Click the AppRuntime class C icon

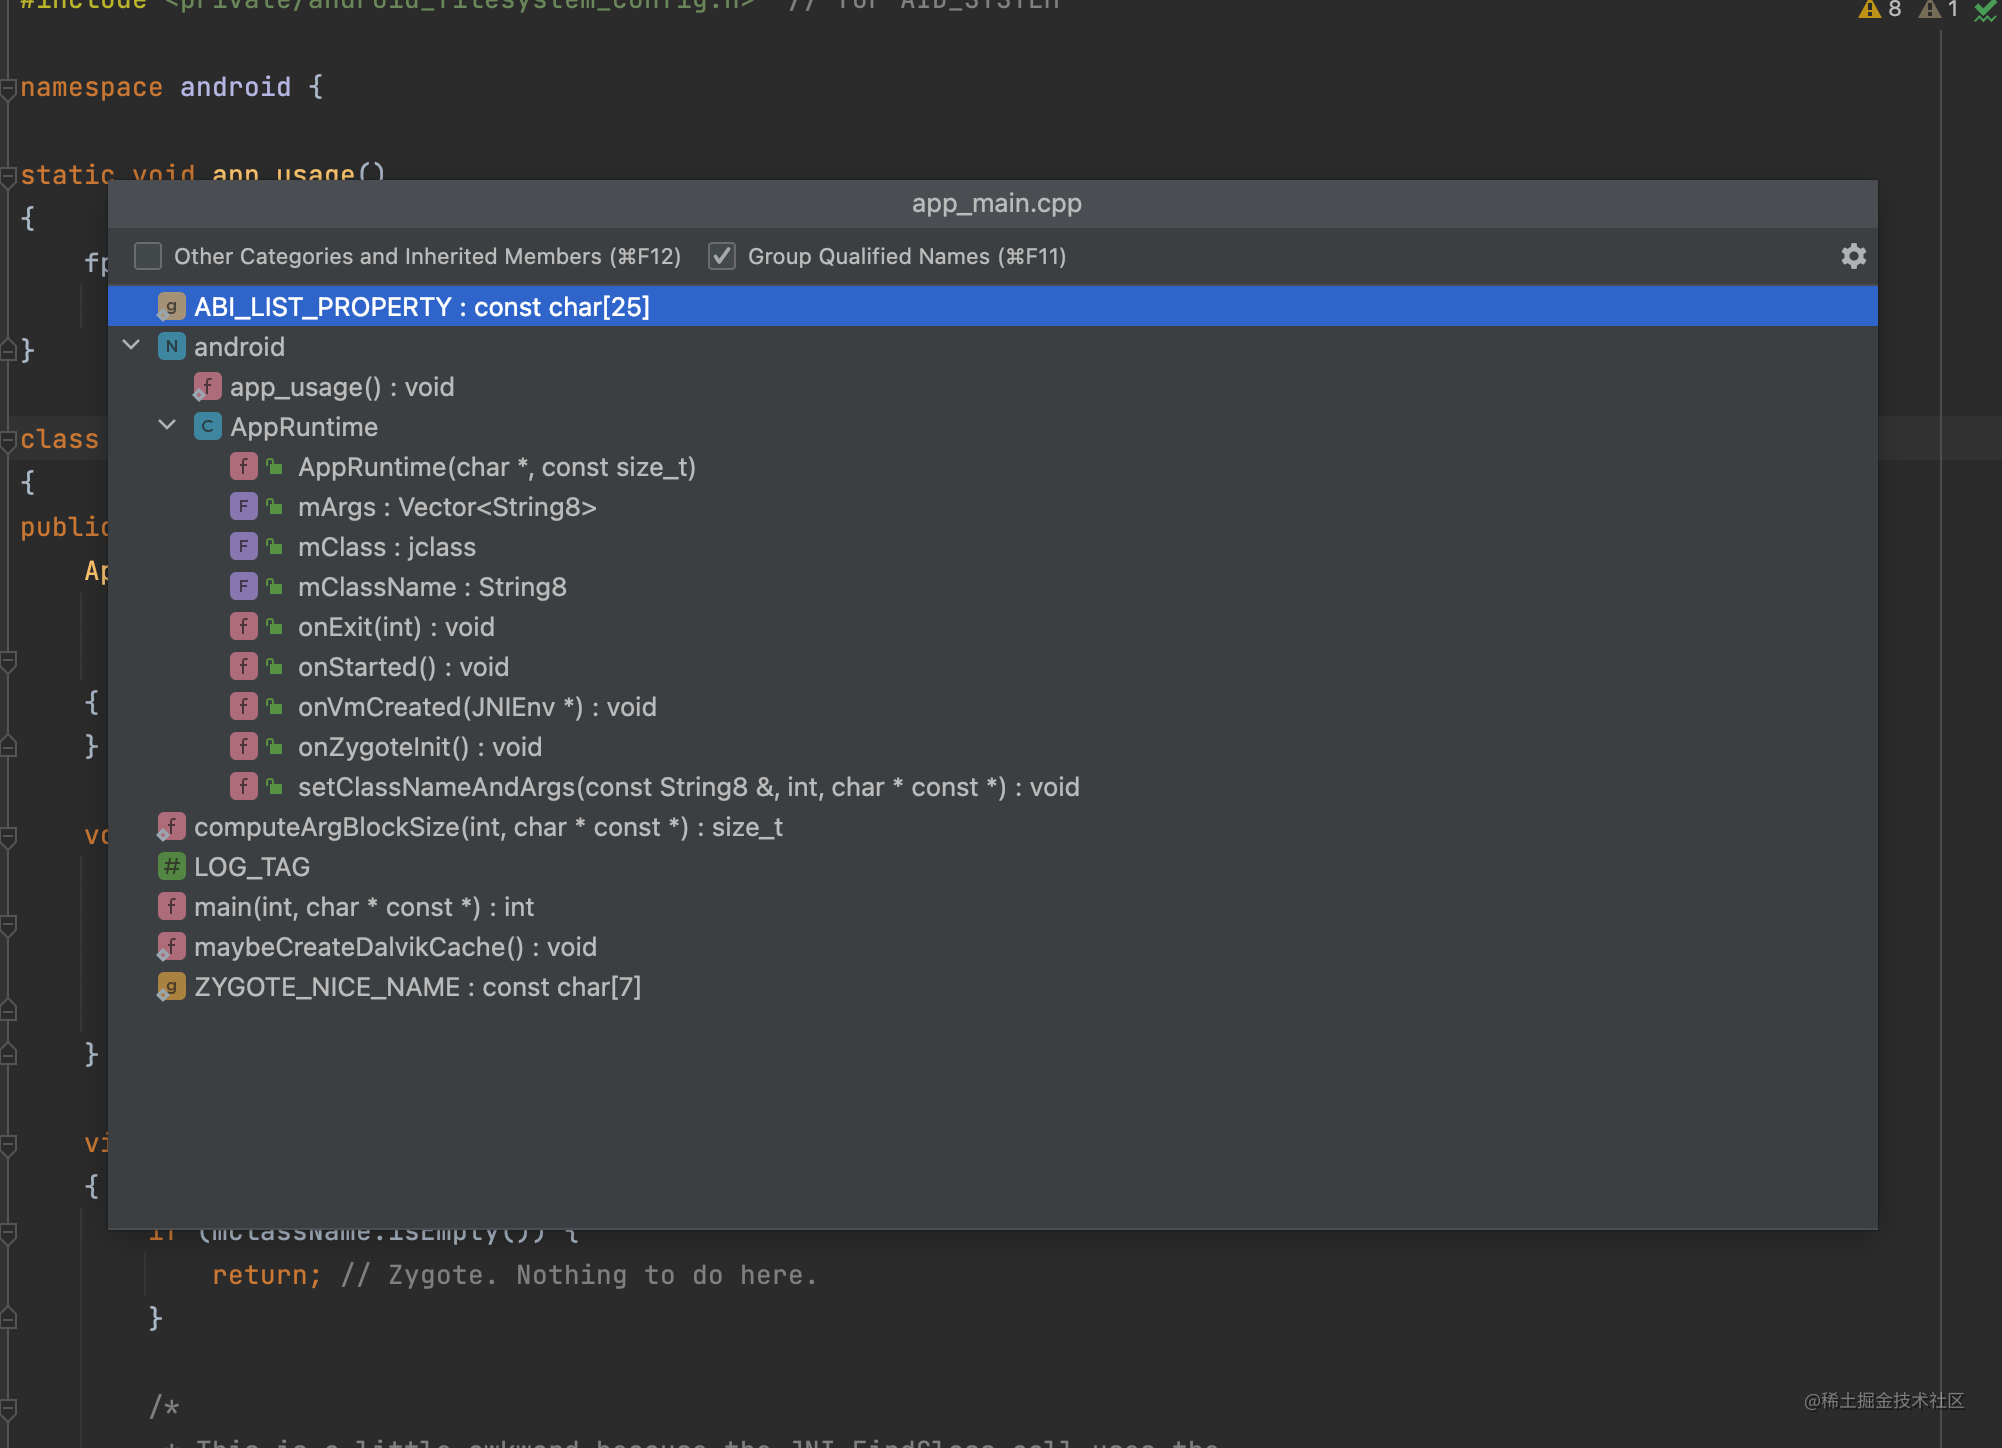[207, 427]
